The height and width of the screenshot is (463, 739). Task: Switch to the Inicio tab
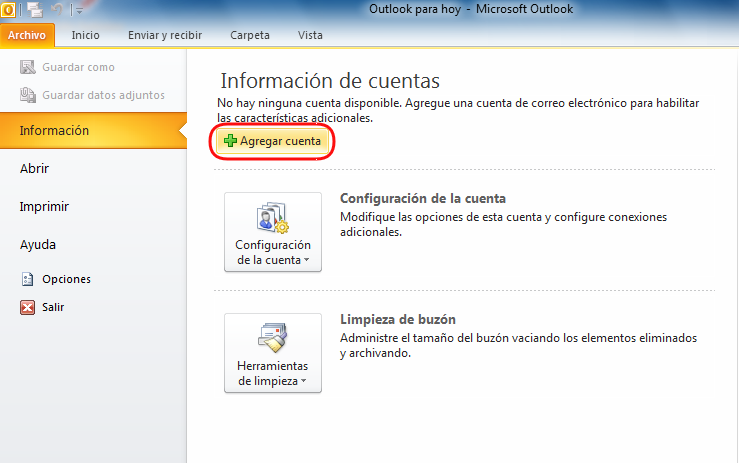point(85,35)
